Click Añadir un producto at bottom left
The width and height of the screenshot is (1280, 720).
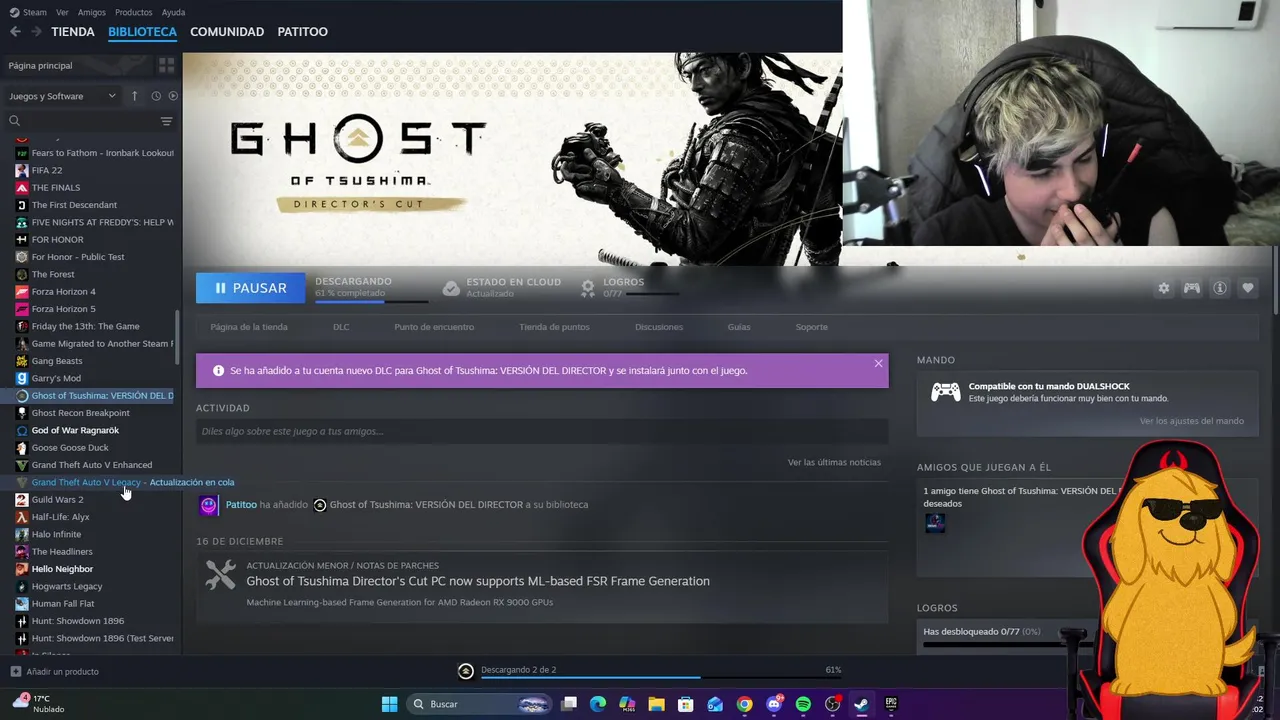click(x=55, y=671)
